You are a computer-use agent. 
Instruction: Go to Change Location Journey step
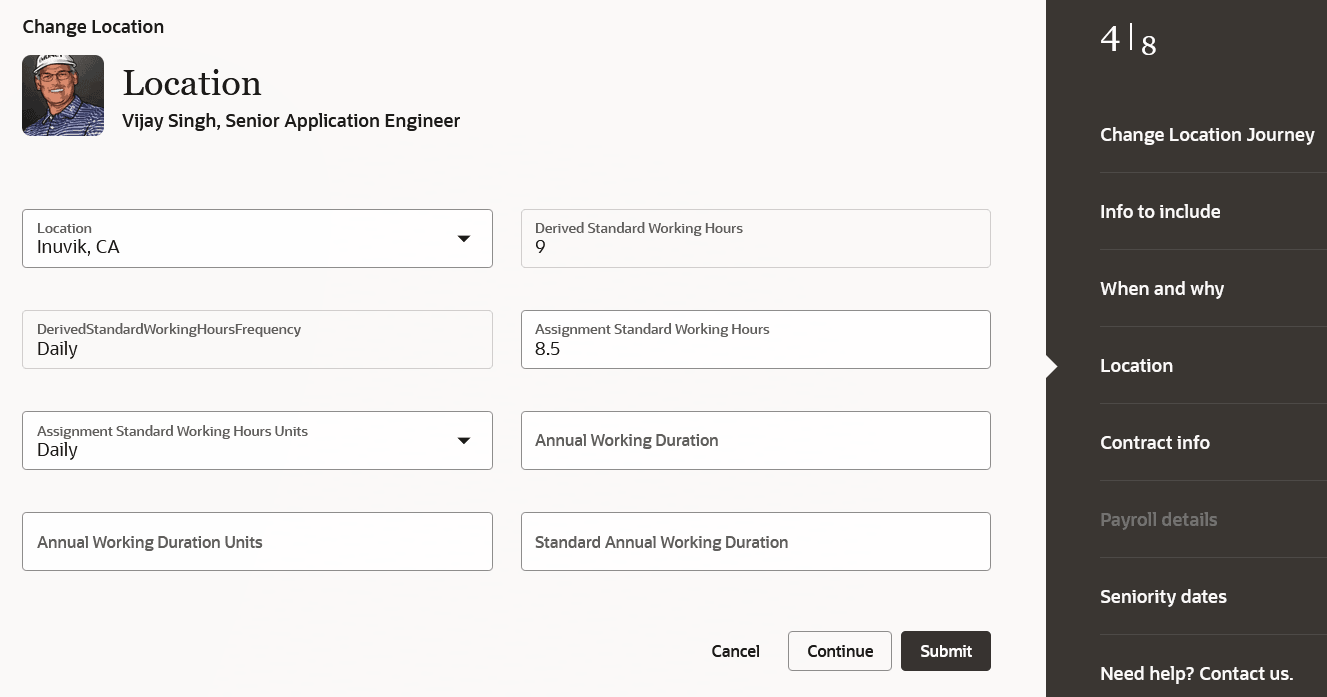pyautogui.click(x=1207, y=135)
